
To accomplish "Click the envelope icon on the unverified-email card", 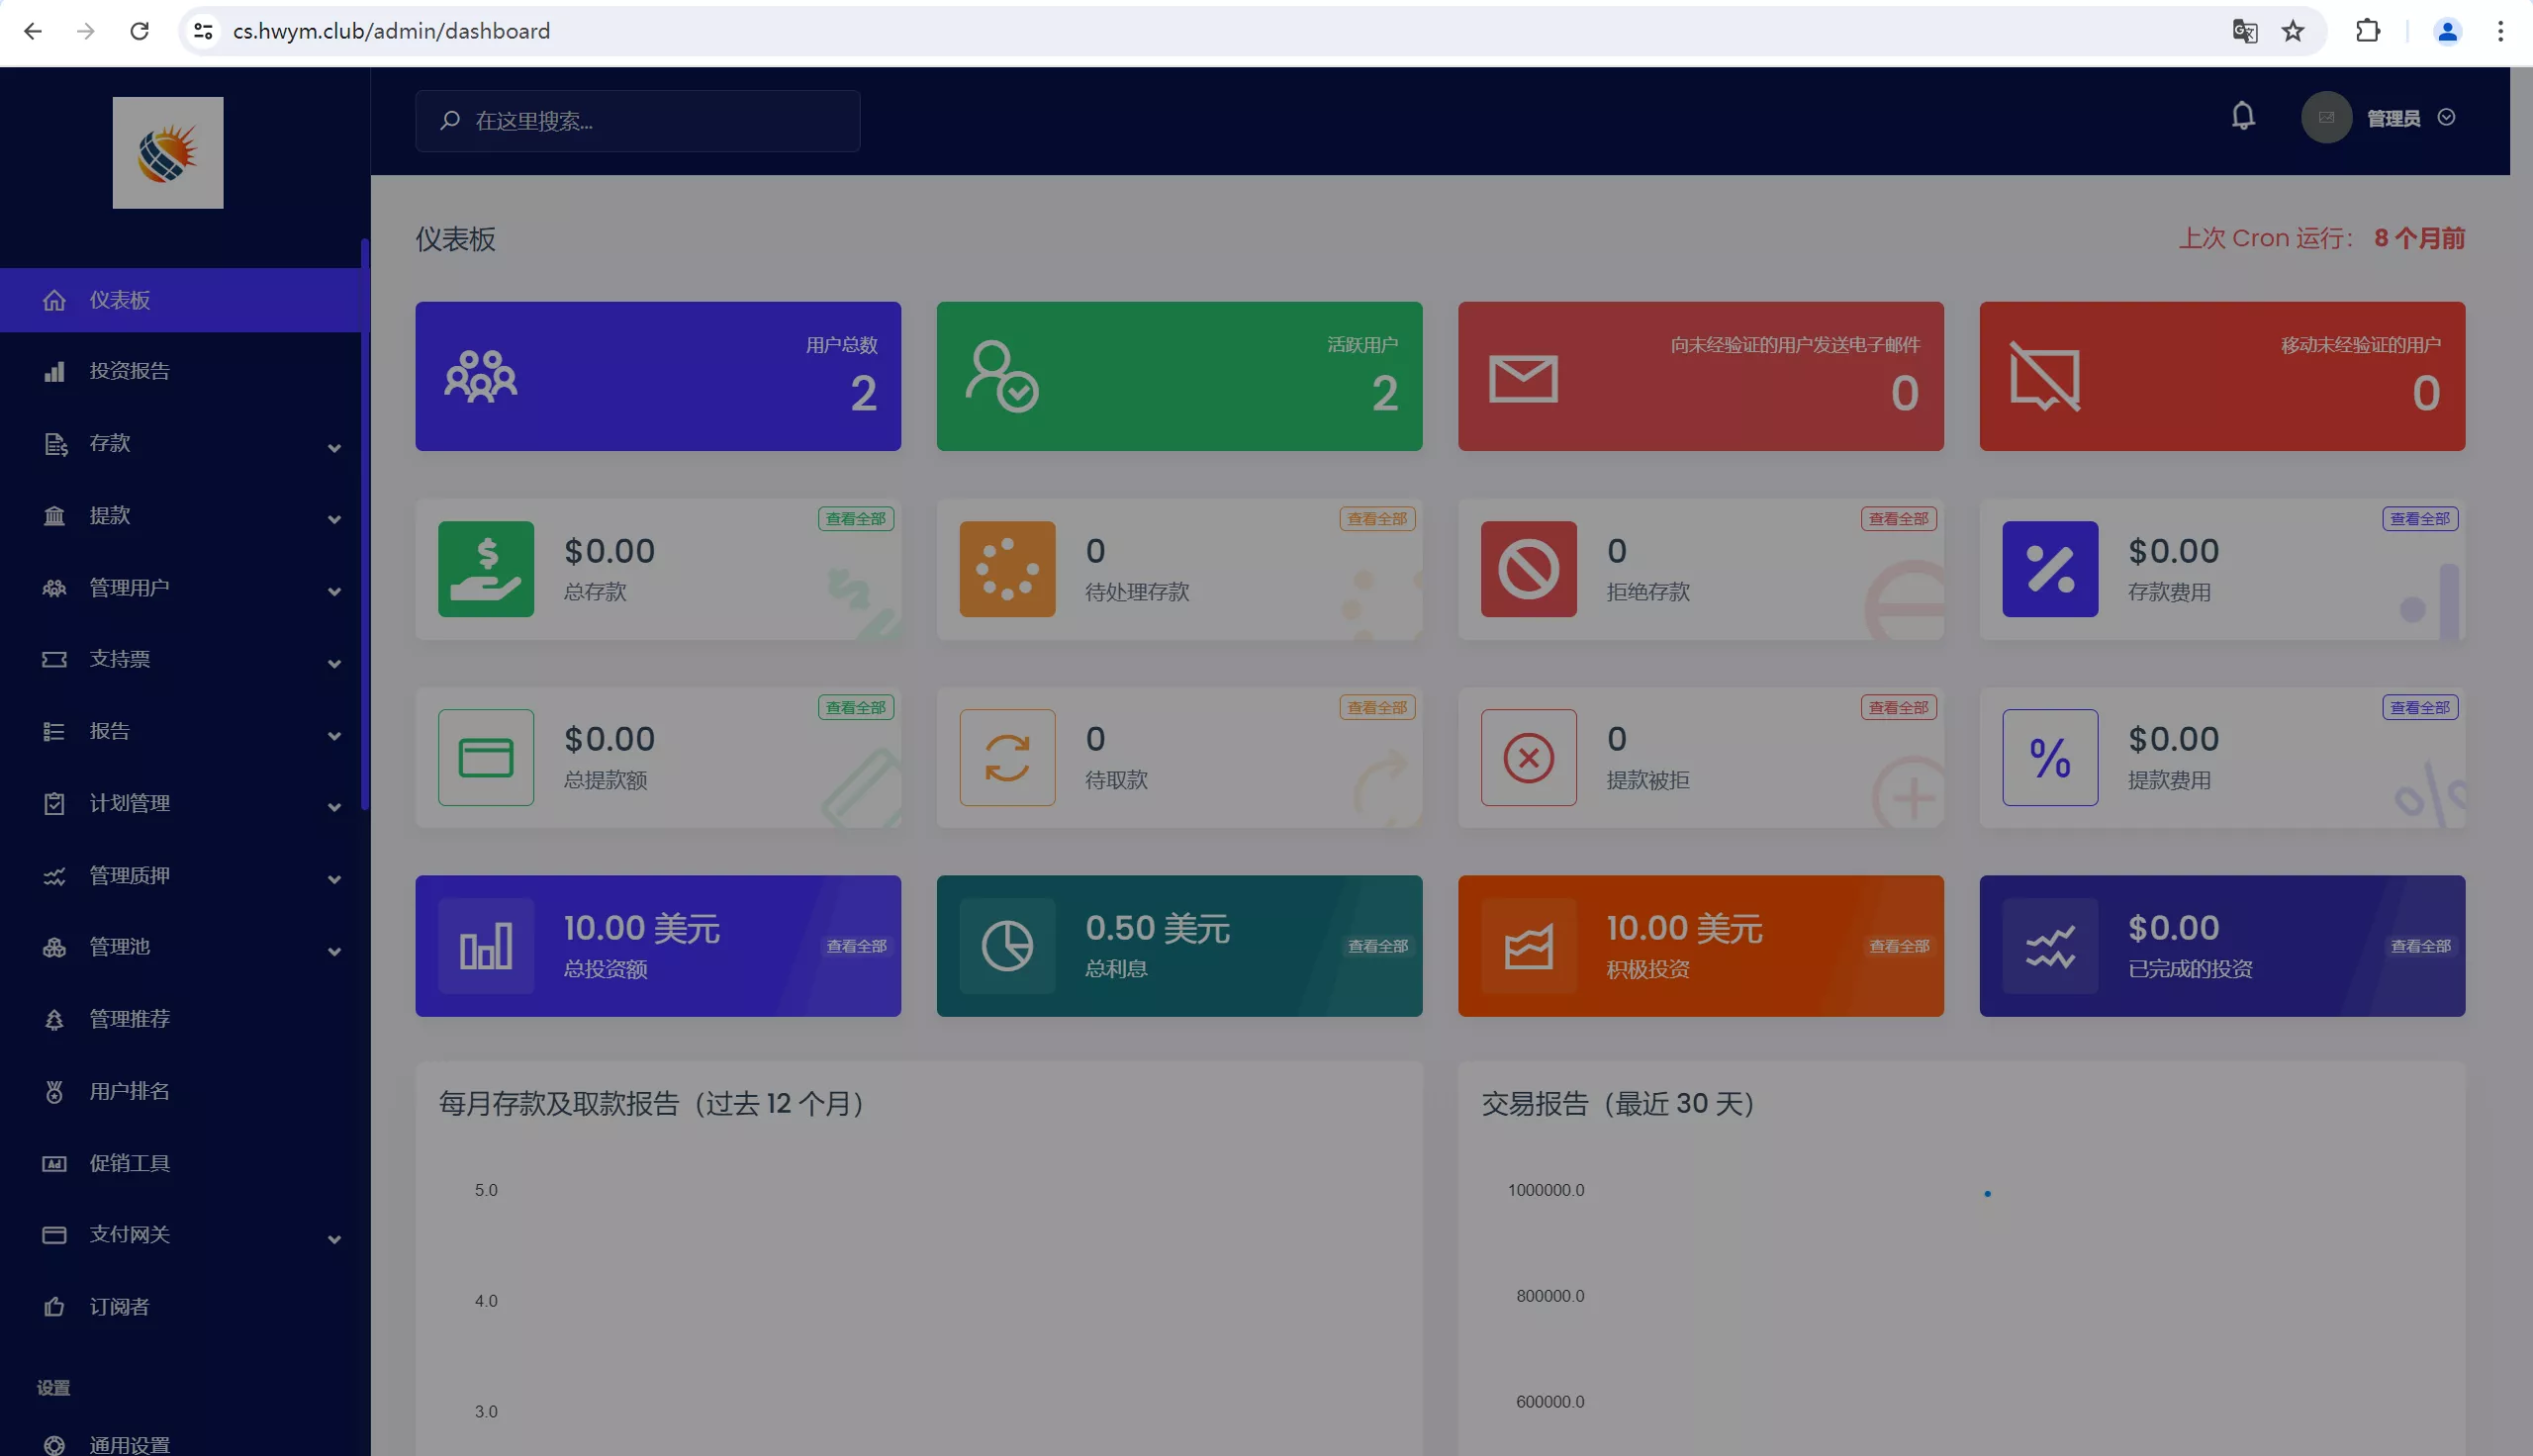I will point(1523,379).
